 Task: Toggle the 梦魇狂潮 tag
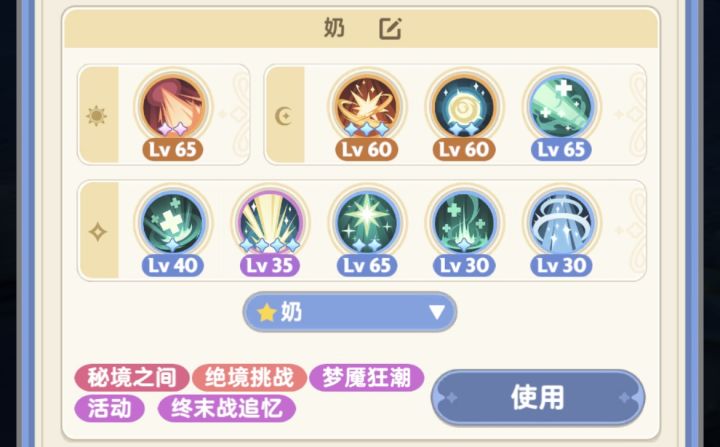tap(366, 378)
